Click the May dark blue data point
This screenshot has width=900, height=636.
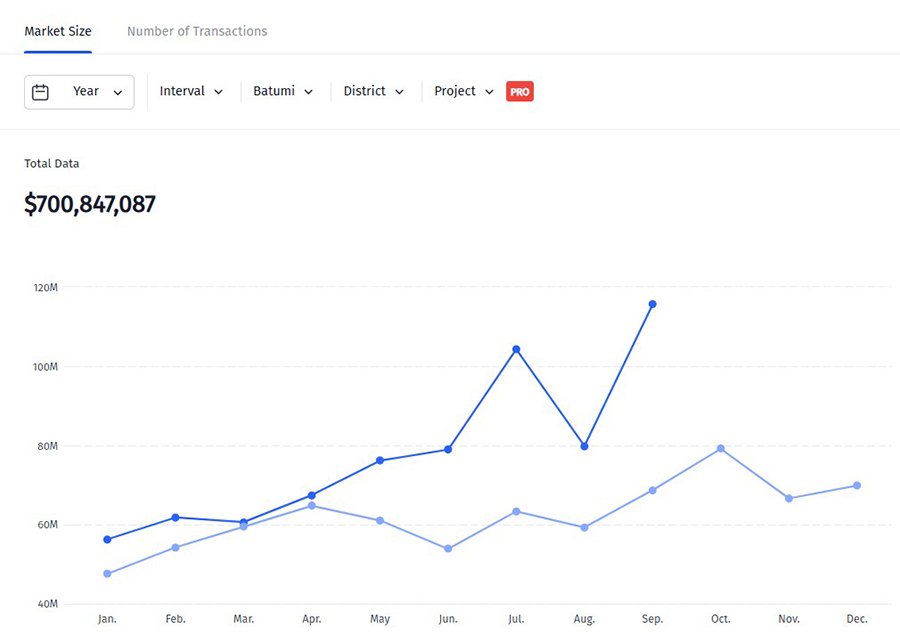(x=380, y=460)
